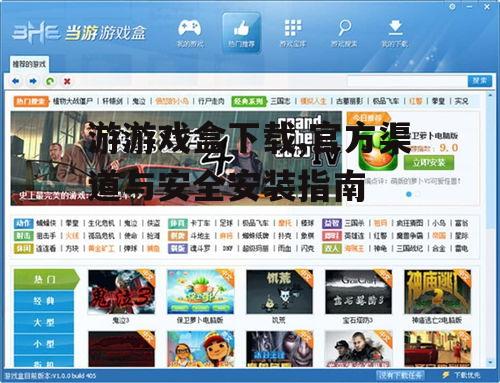Open the Subway Surfers cartoon thumbnail

pyautogui.click(x=200, y=349)
